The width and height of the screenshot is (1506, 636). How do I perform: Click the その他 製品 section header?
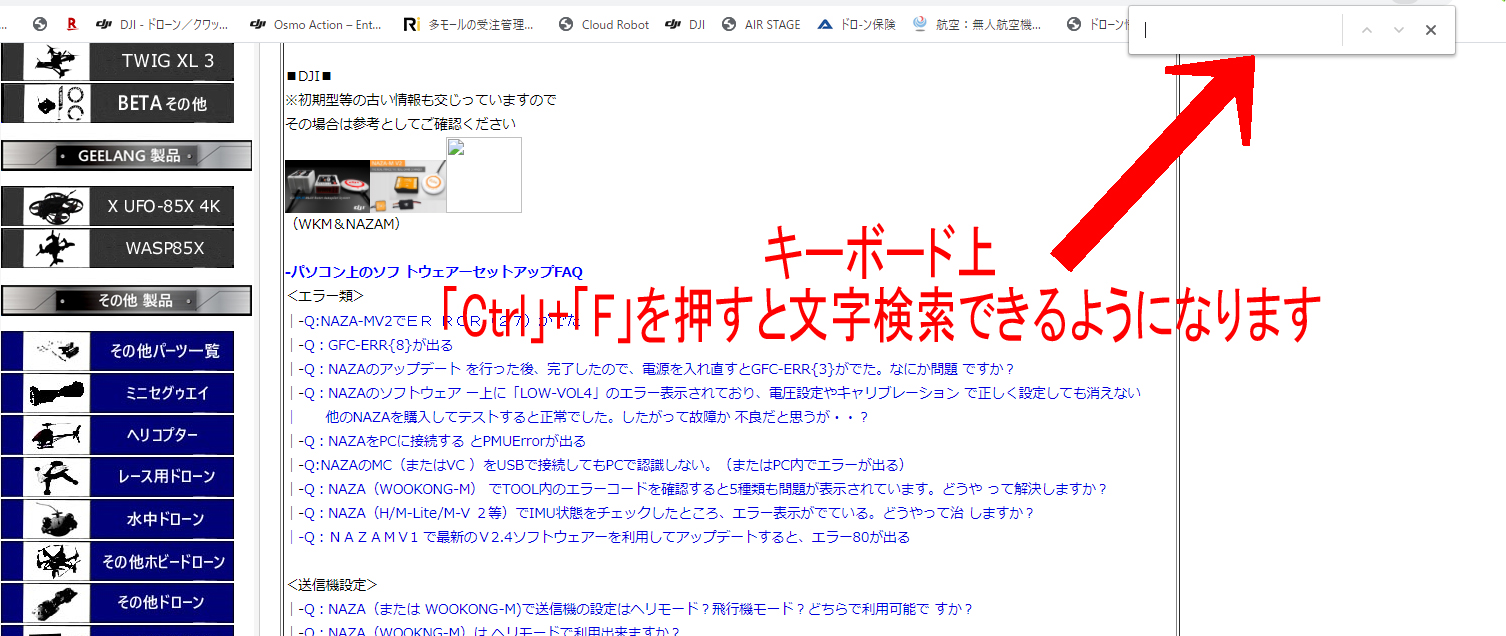pos(126,300)
